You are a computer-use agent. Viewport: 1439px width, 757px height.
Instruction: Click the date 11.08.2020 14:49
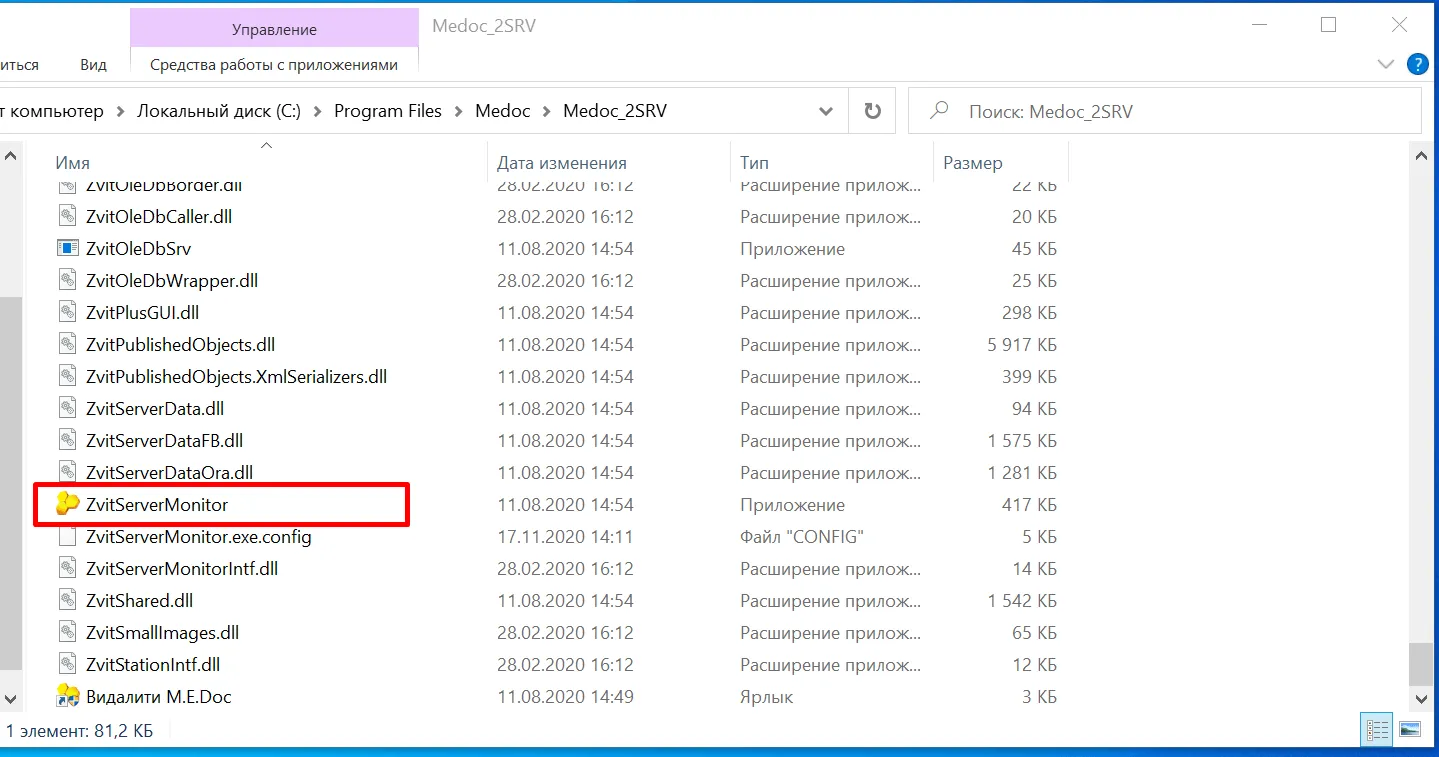(565, 697)
